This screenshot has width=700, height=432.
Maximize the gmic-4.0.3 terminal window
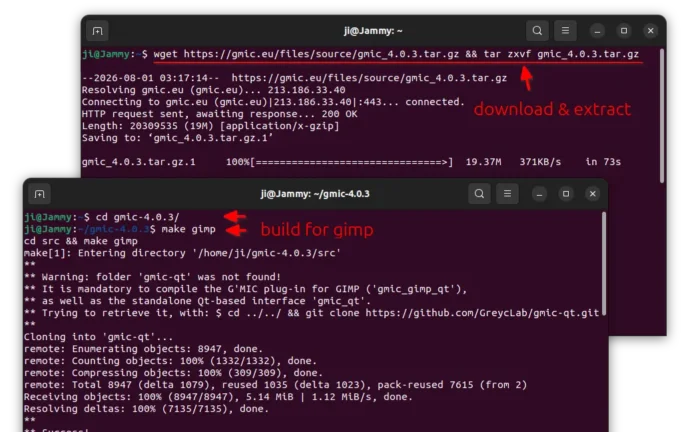566,194
